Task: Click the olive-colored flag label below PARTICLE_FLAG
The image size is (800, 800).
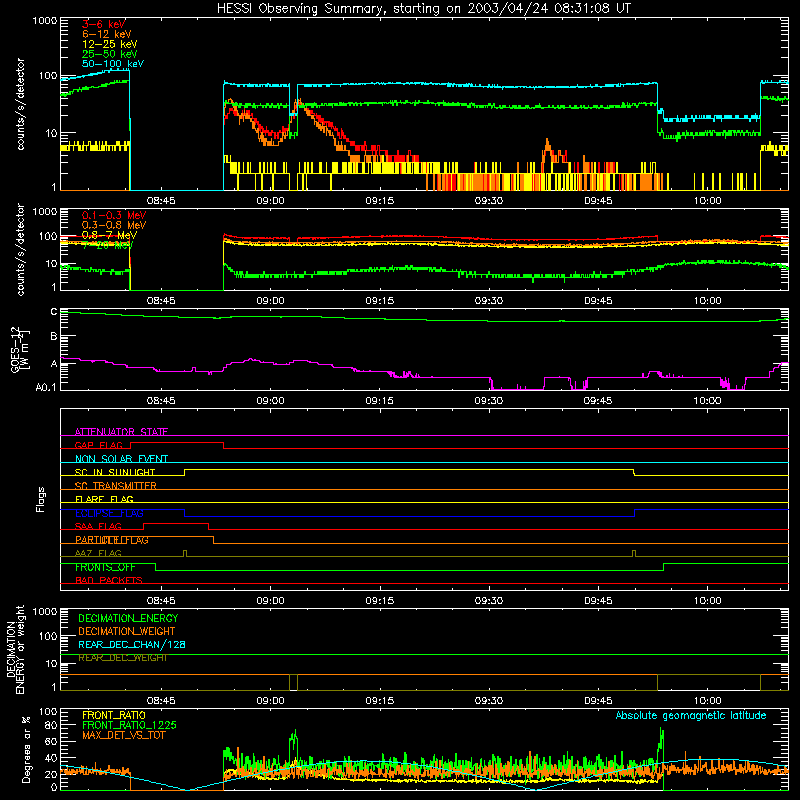Action: (x=98, y=553)
